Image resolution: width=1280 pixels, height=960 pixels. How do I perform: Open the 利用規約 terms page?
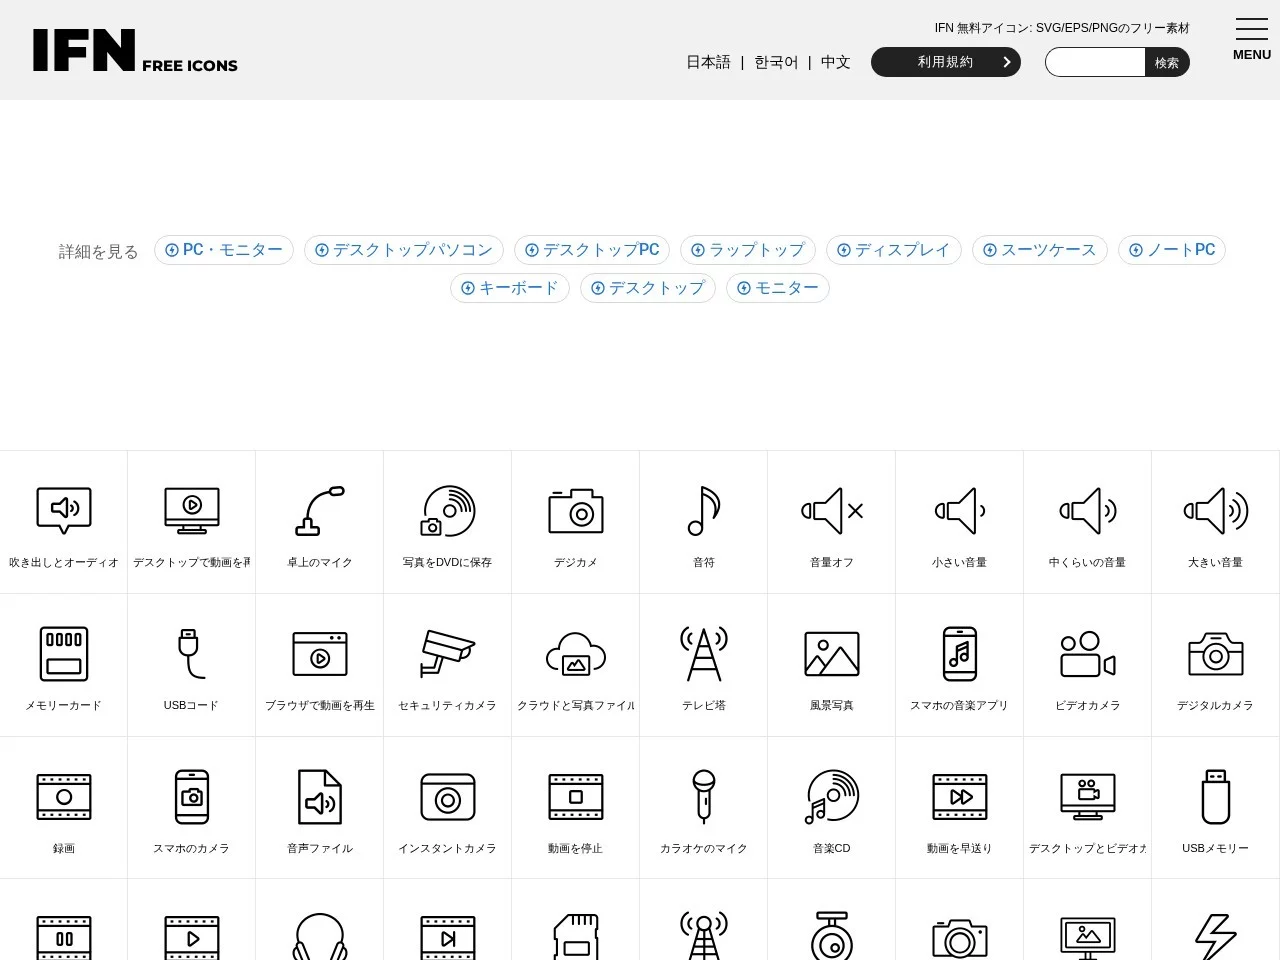(x=944, y=61)
